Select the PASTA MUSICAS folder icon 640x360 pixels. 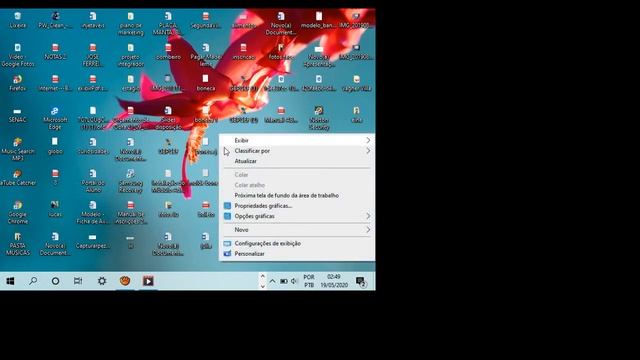pos(18,244)
